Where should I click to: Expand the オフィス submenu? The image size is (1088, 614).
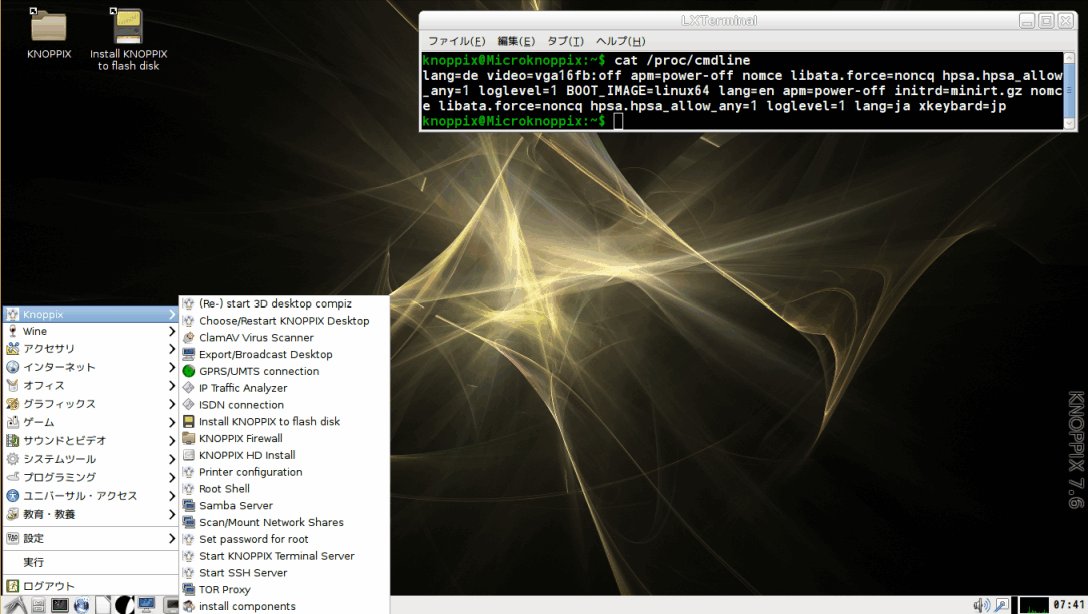[x=91, y=385]
